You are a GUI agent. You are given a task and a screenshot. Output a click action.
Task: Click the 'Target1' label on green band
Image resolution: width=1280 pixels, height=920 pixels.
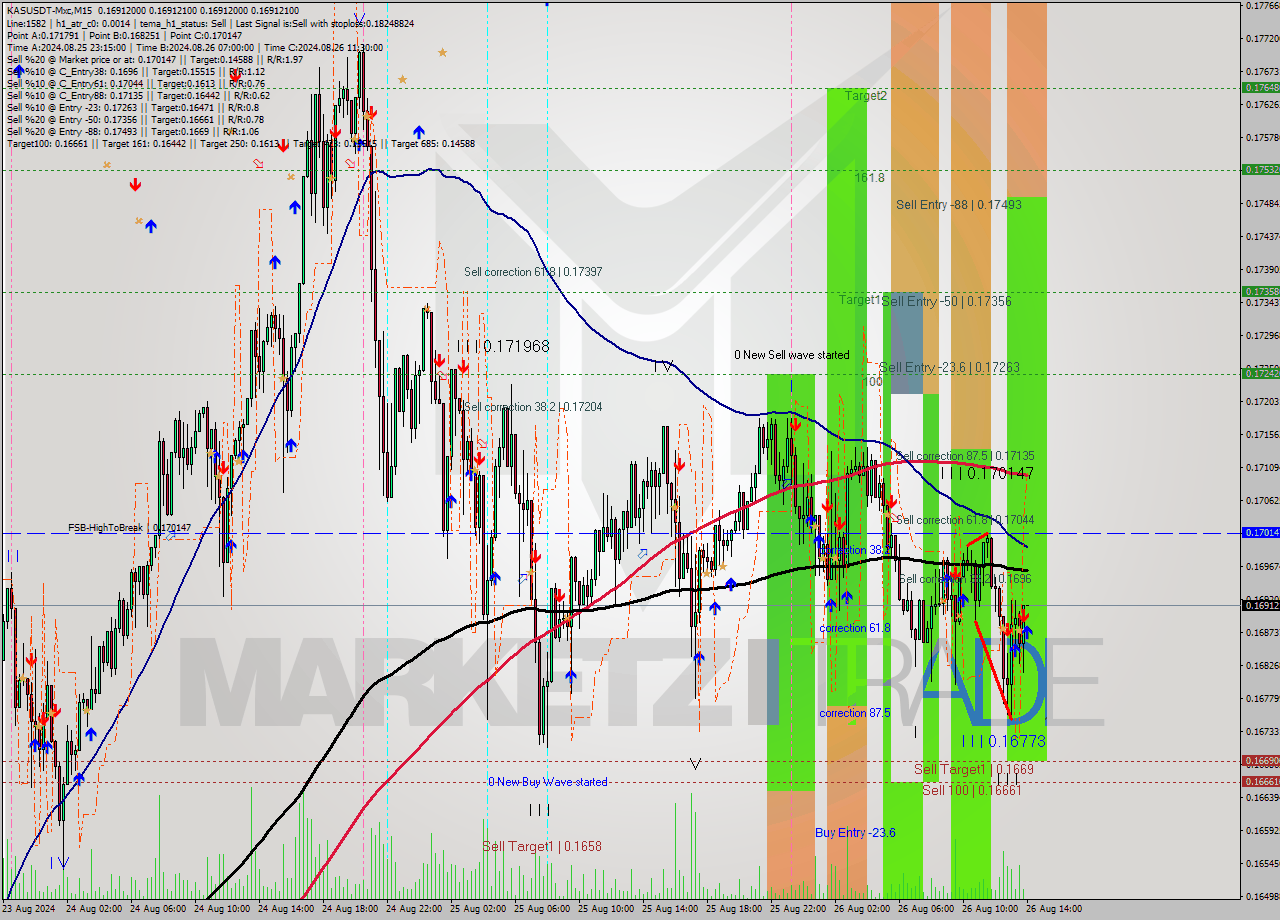(860, 299)
